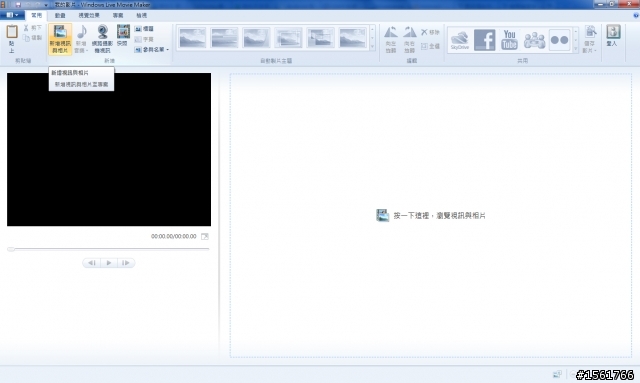640x383 pixels.
Task: Click the full-screen preview icon beside the timecode
Action: coord(205,236)
